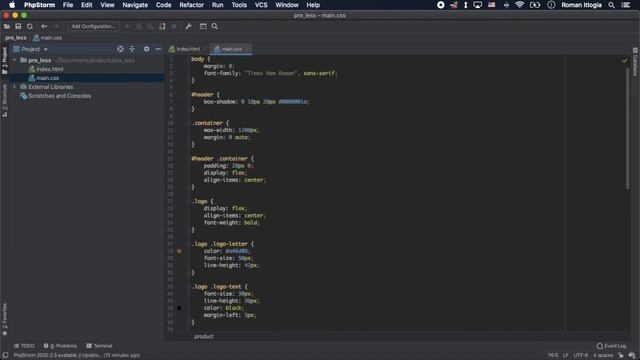The image size is (640, 360).
Task: Click the Forward arrow toolbar icon
Action: (x=56, y=26)
